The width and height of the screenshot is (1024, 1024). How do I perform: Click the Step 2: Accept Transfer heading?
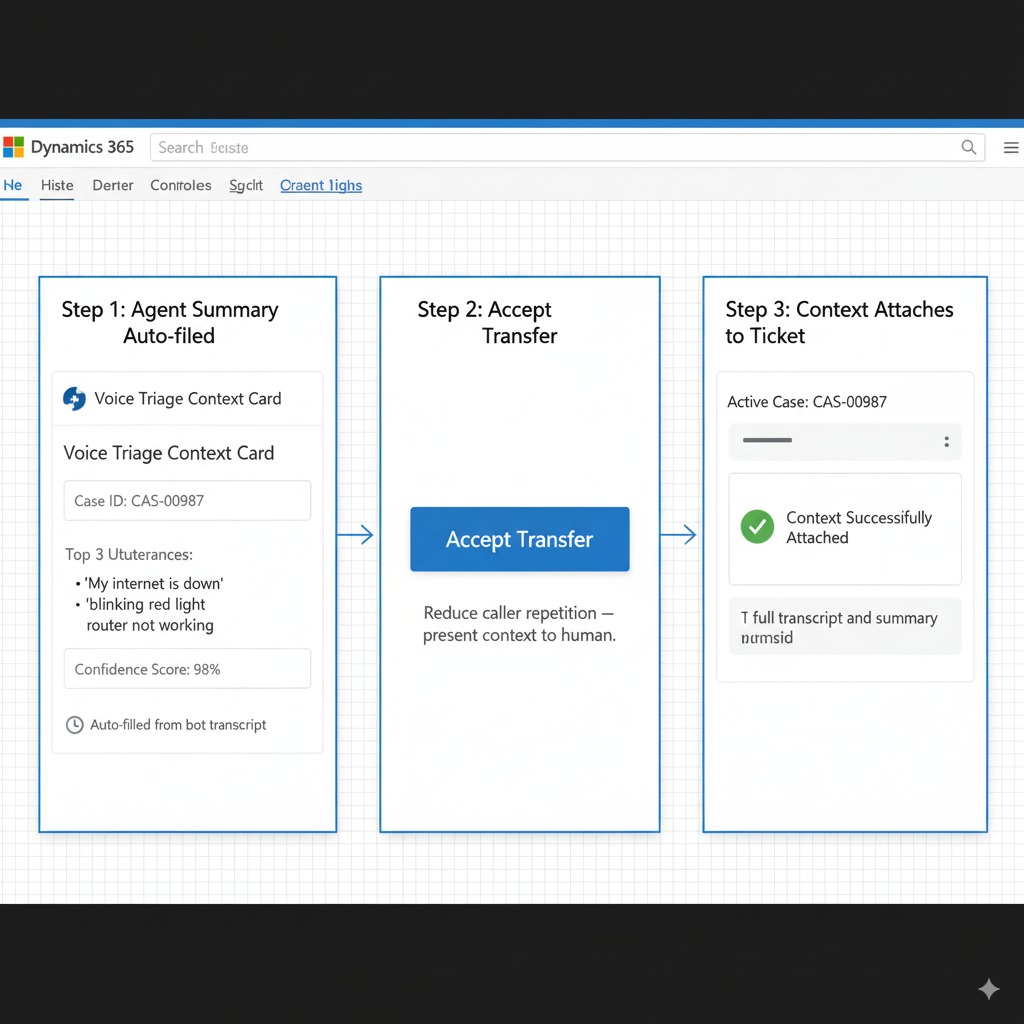[487, 323]
